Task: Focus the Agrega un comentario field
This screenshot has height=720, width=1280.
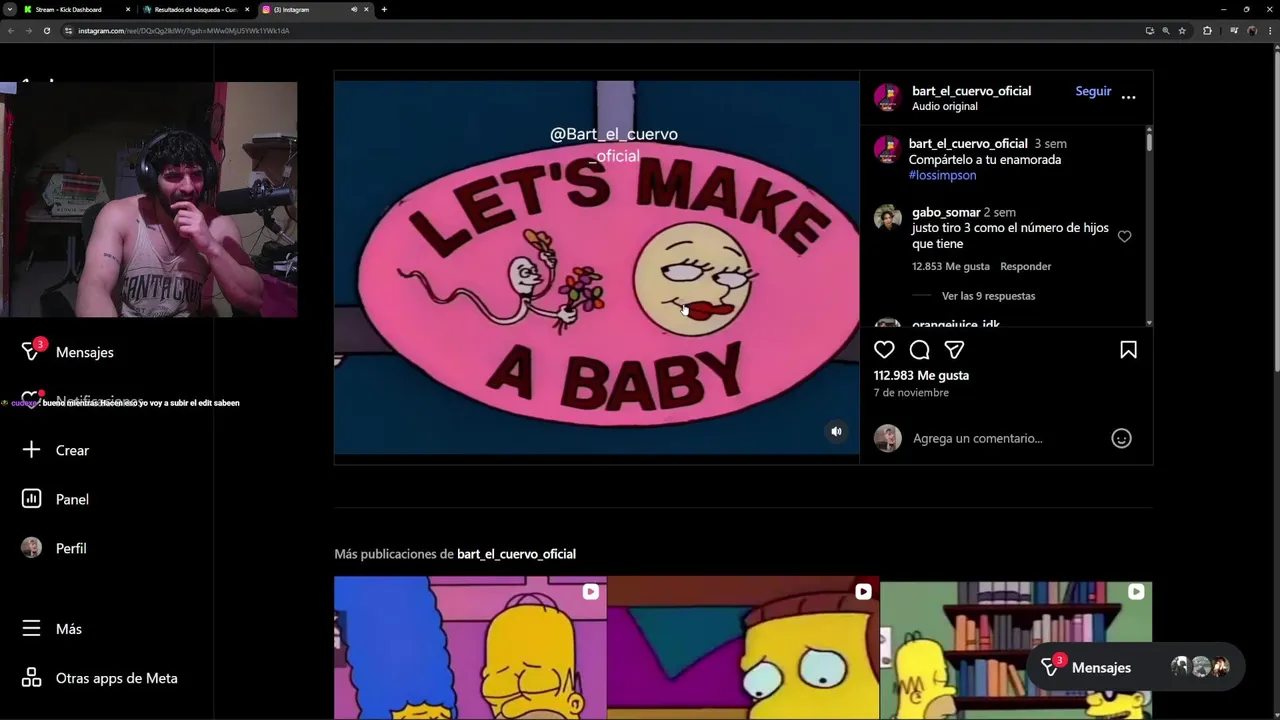Action: (1005, 438)
